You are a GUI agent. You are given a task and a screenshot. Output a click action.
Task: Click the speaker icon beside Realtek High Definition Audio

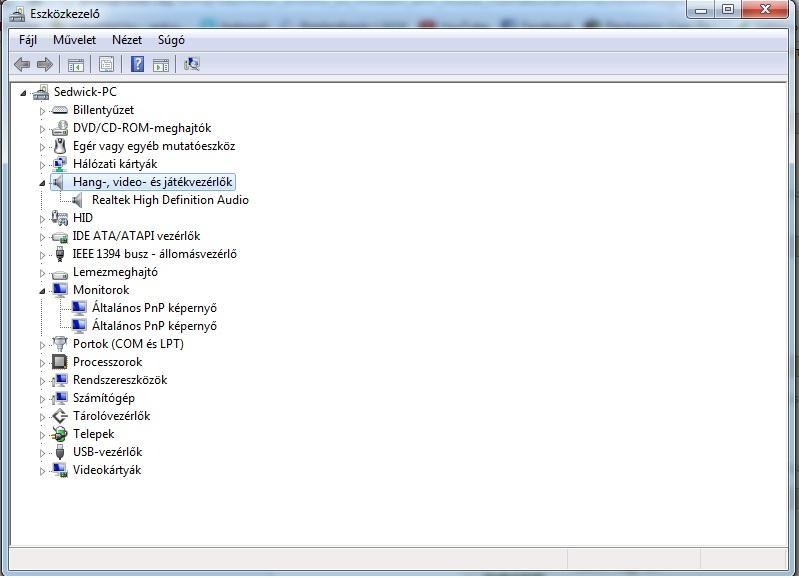click(77, 200)
